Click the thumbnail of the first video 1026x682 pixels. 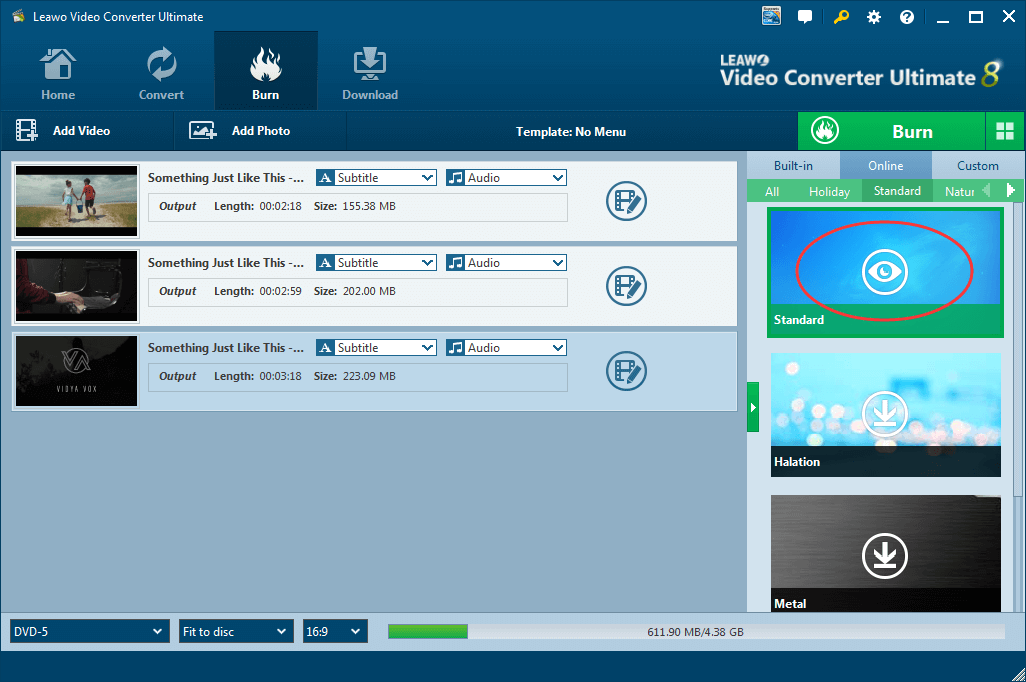click(x=77, y=201)
